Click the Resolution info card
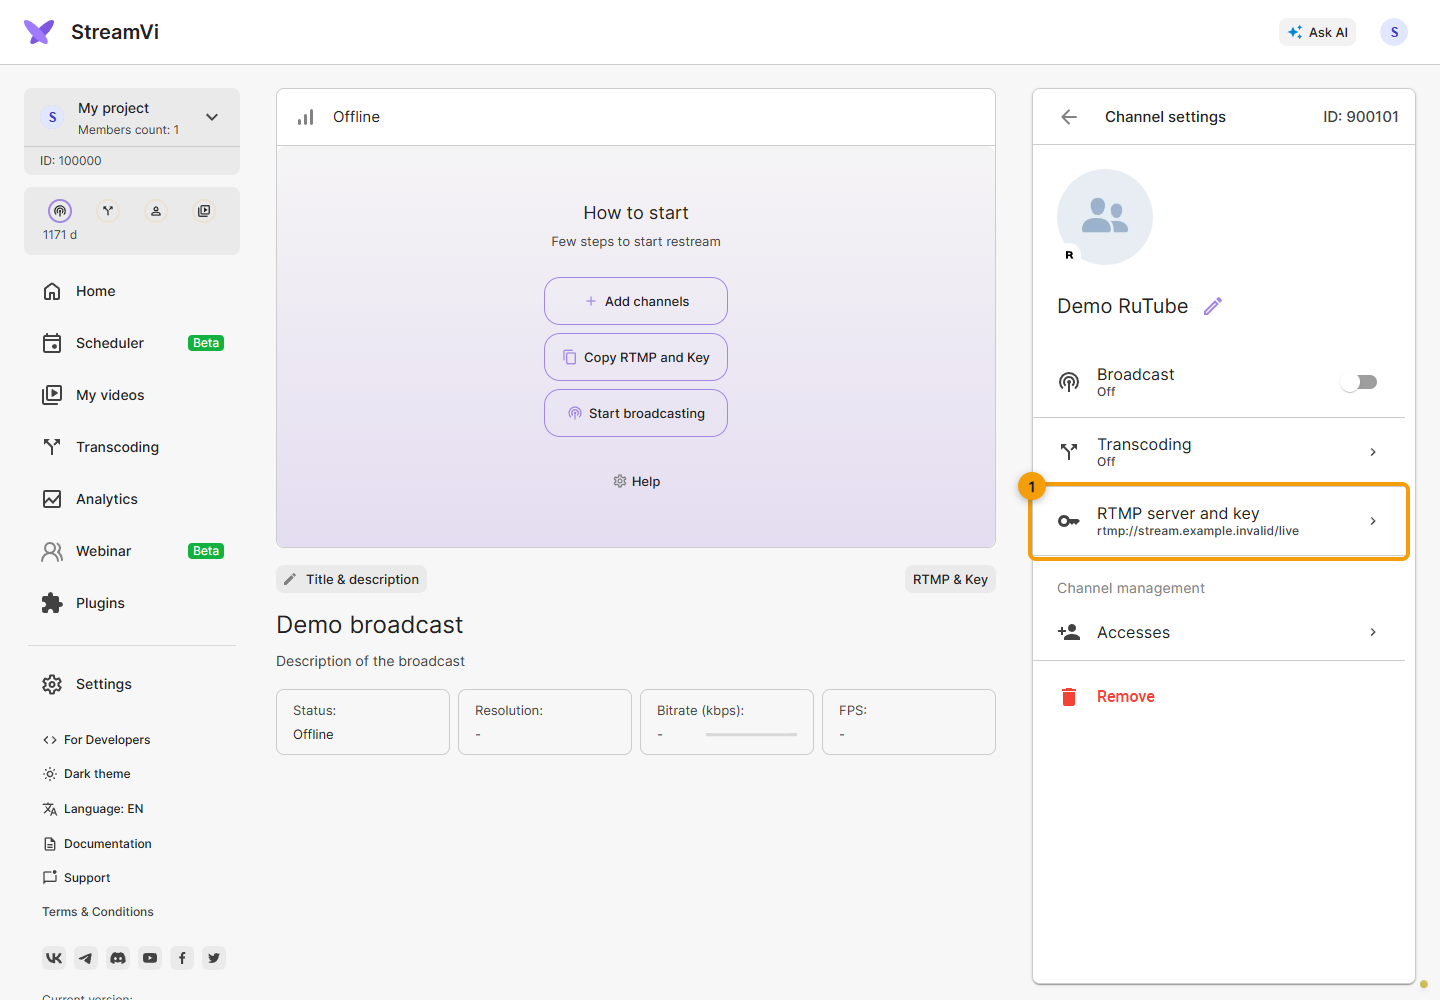 [545, 722]
